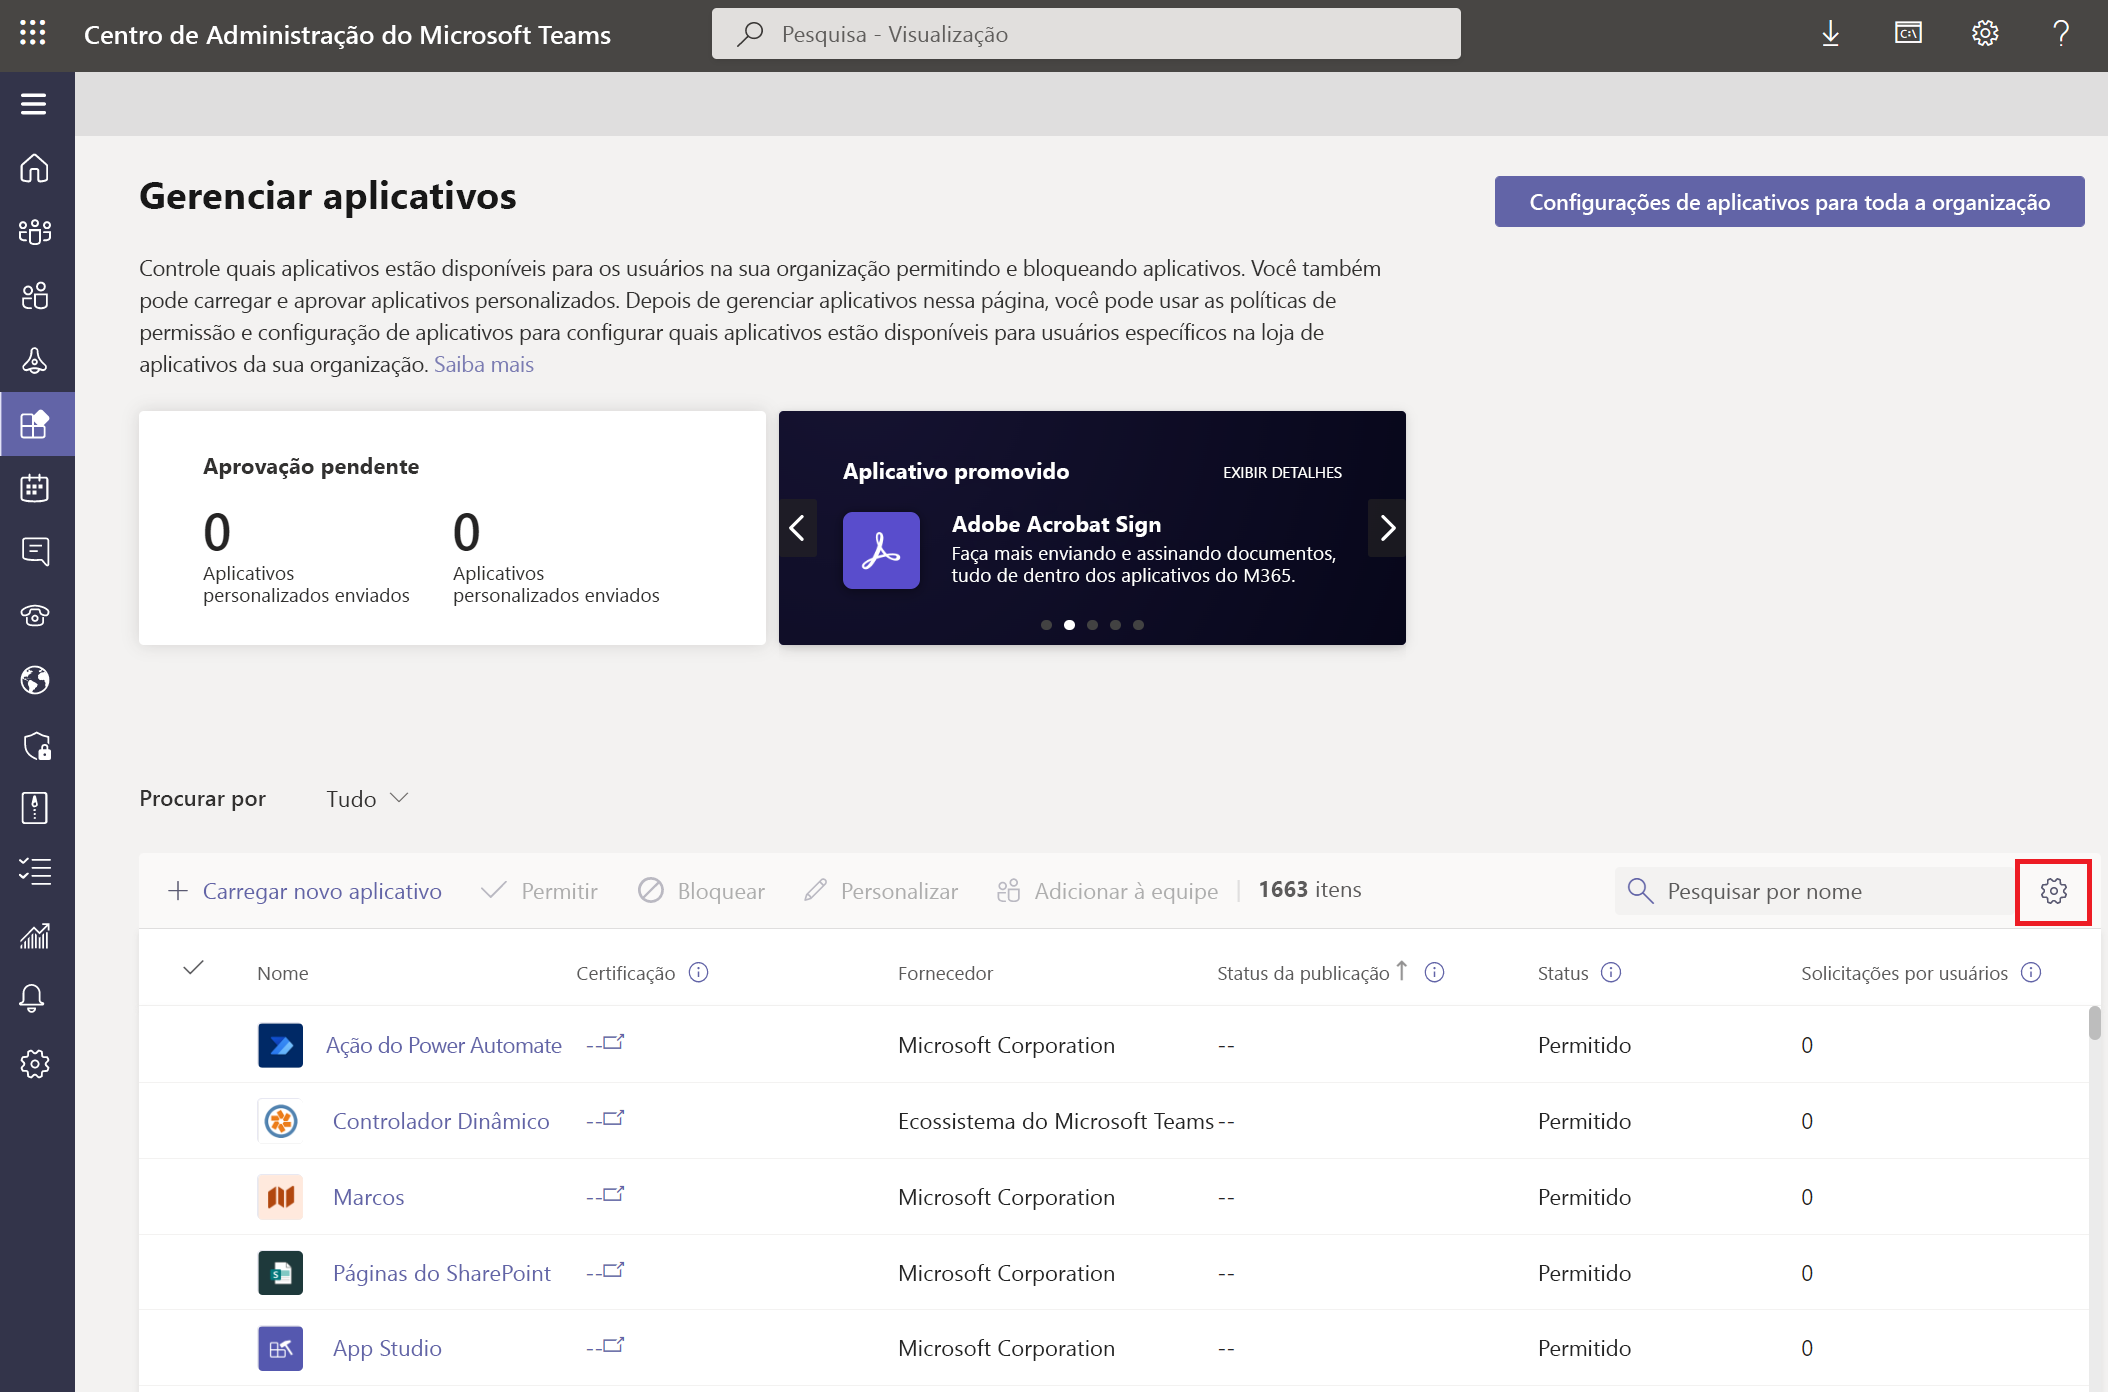Open the header settings gear icon
The width and height of the screenshot is (2108, 1392).
(1985, 33)
